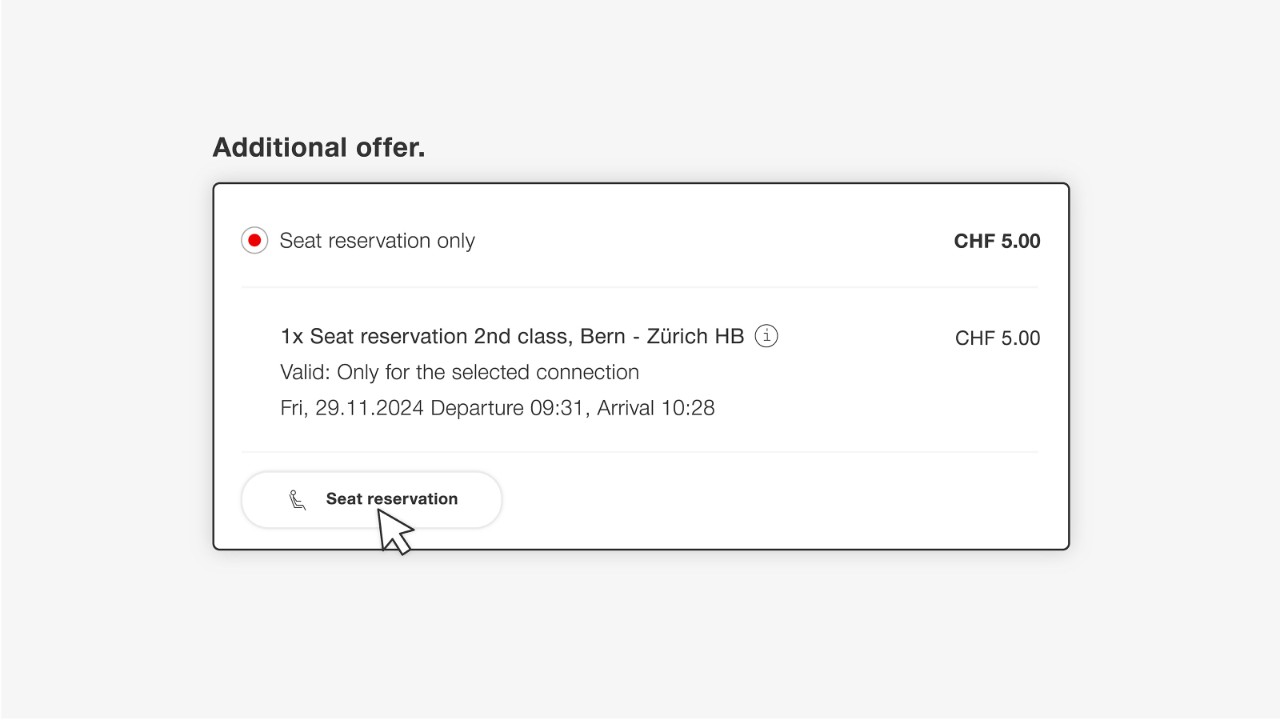The height and width of the screenshot is (720, 1280).
Task: Select the 'Seat reservation only' label text
Action: [376, 240]
